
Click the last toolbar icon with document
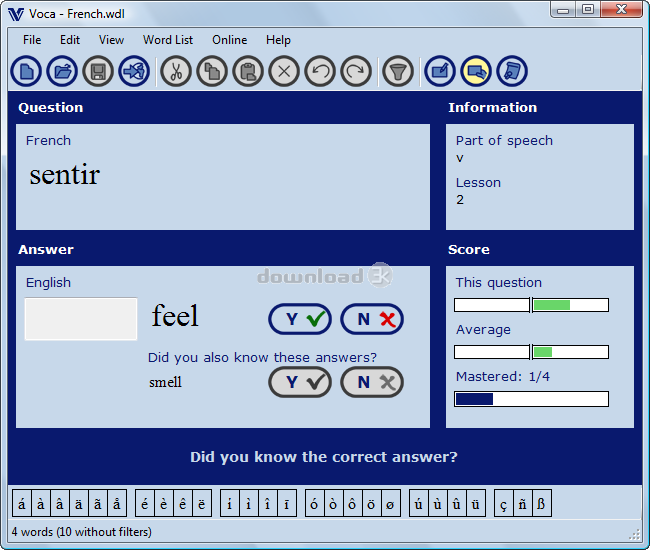[x=512, y=71]
